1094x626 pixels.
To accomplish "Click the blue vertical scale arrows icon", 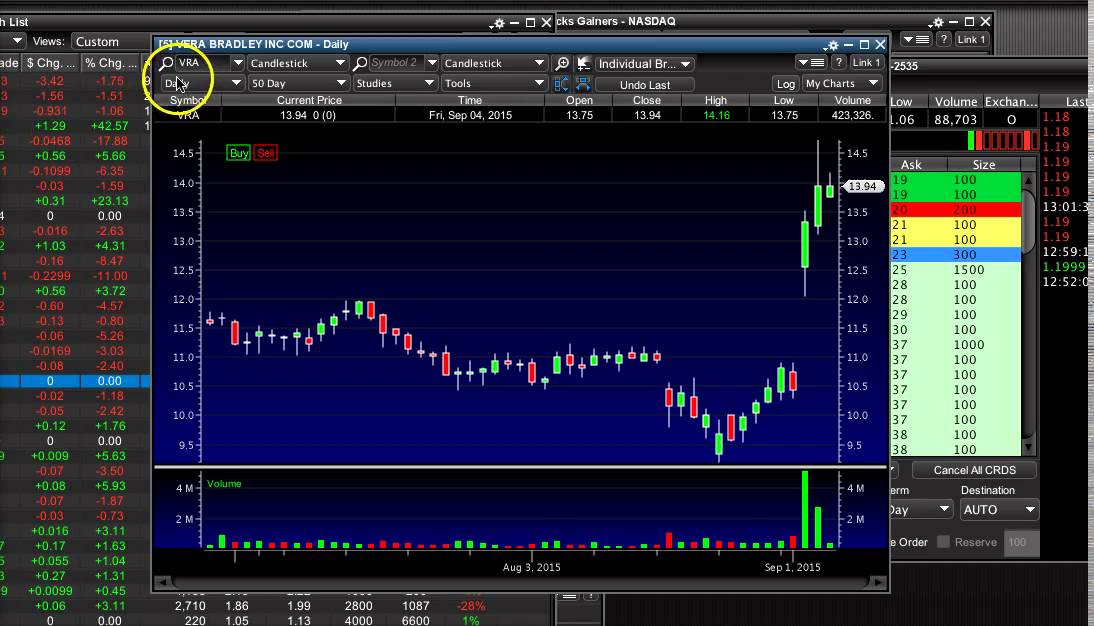I will pyautogui.click(x=561, y=84).
